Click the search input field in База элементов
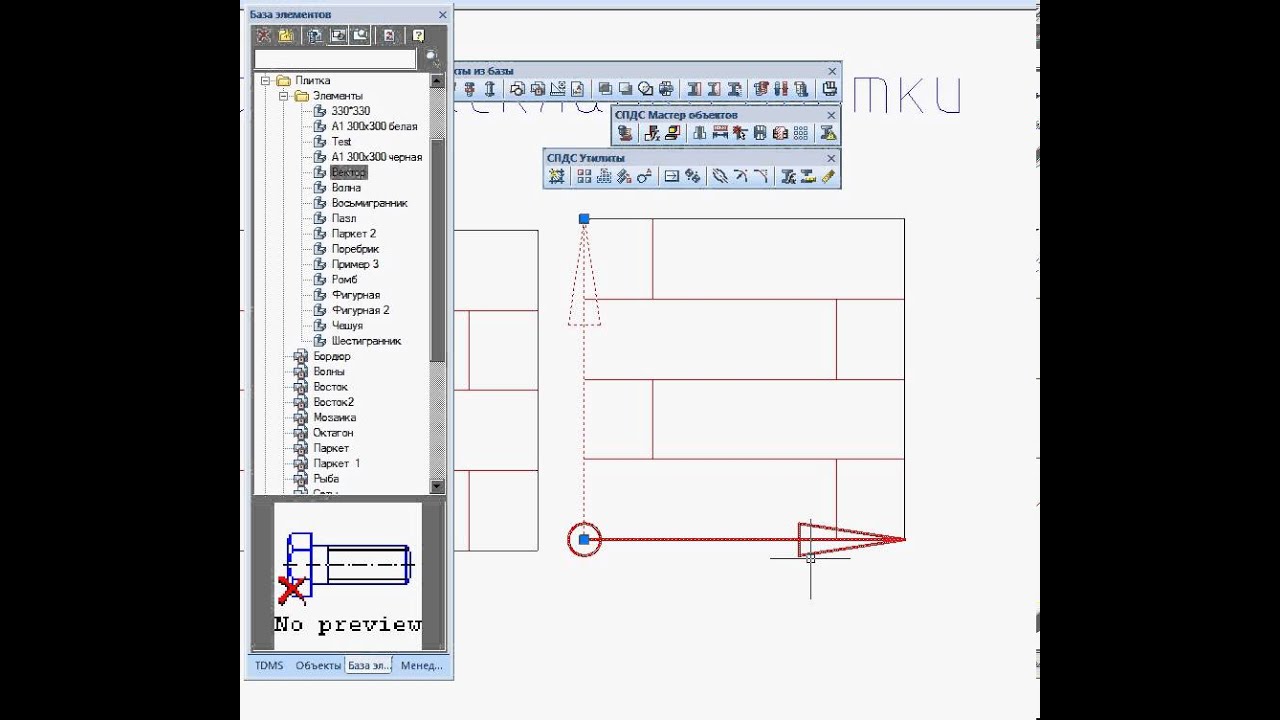The width and height of the screenshot is (1280, 720). pos(335,59)
